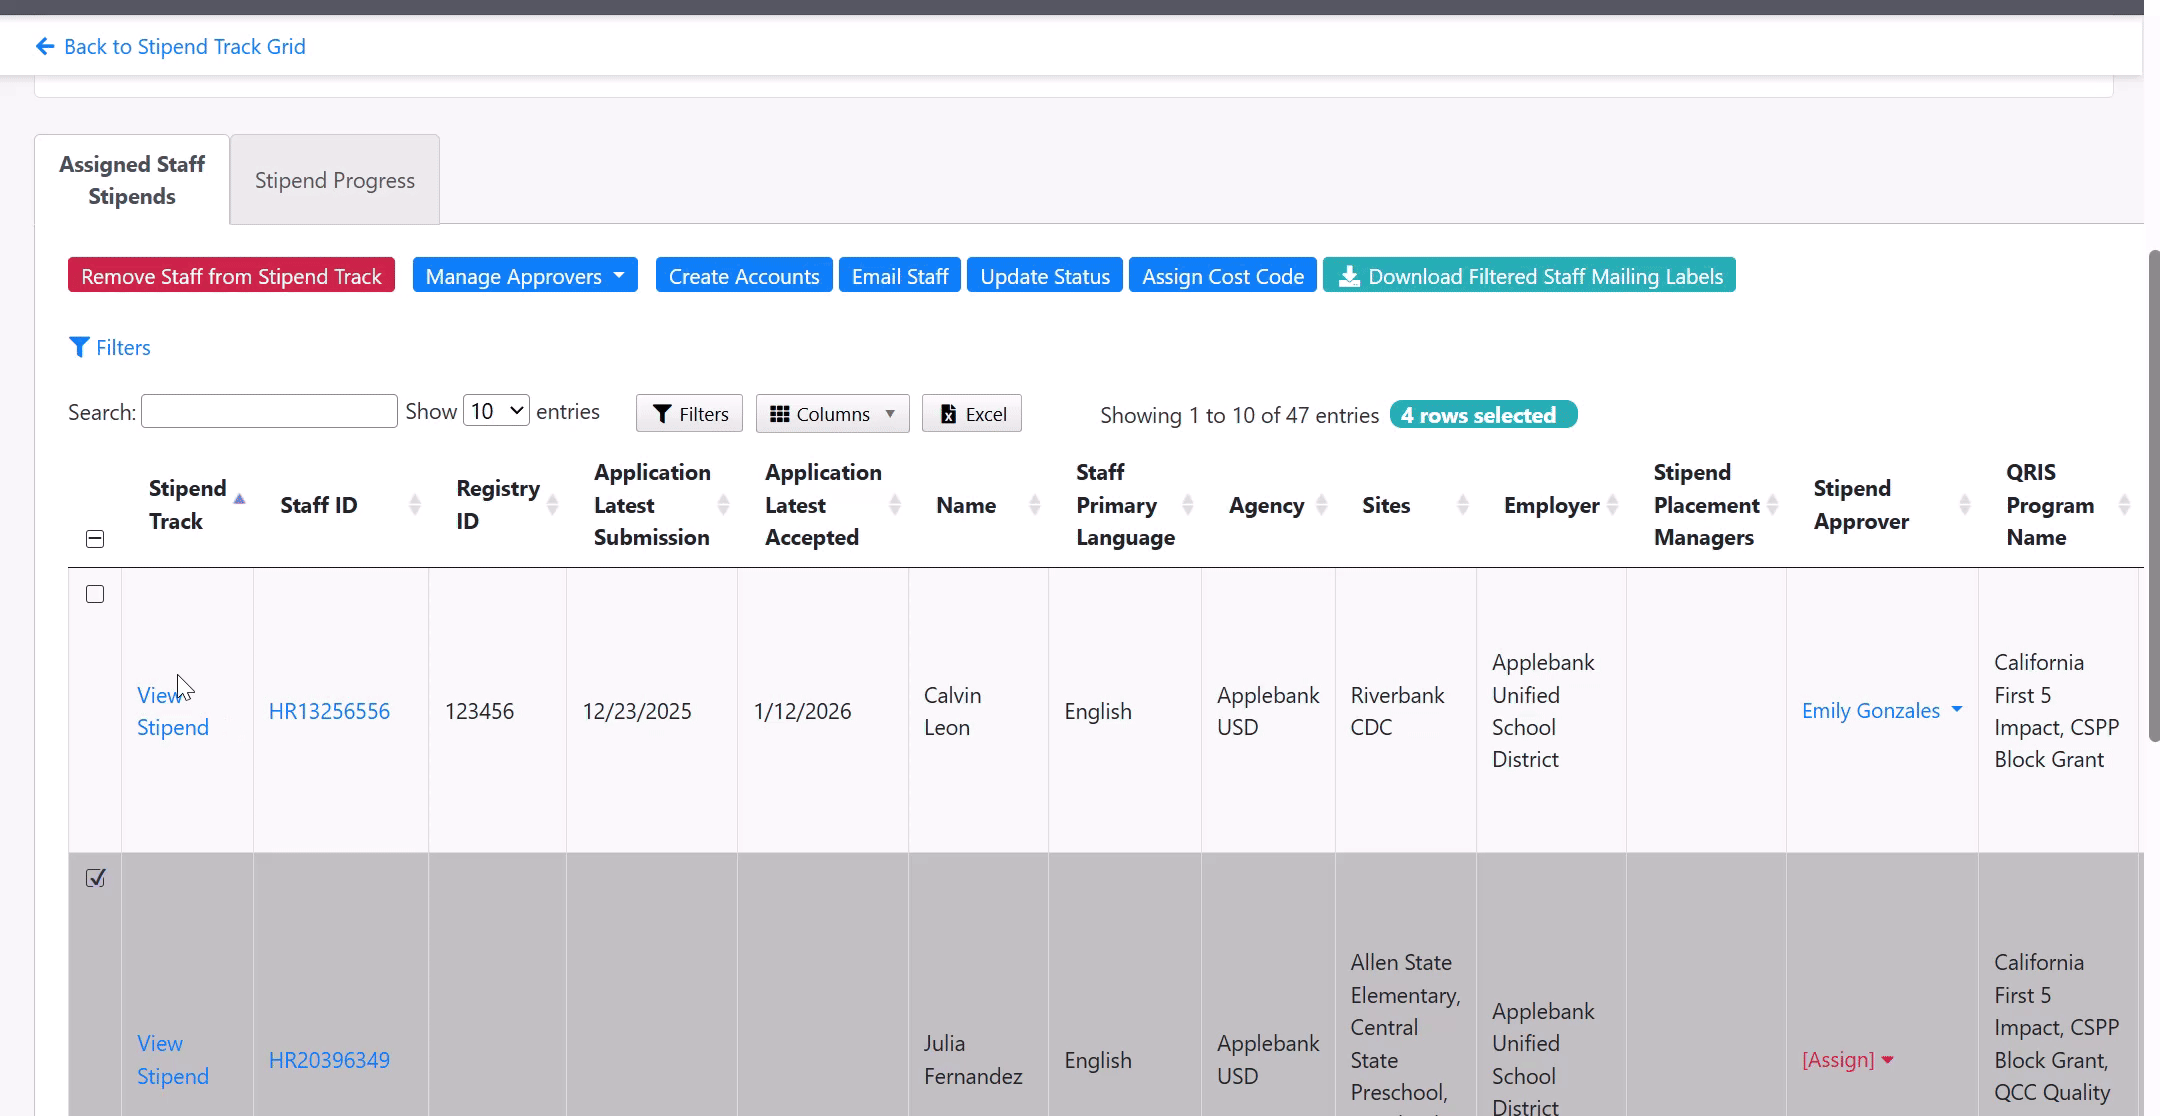The height and width of the screenshot is (1116, 2160).
Task: Click the Excel export button
Action: point(971,414)
